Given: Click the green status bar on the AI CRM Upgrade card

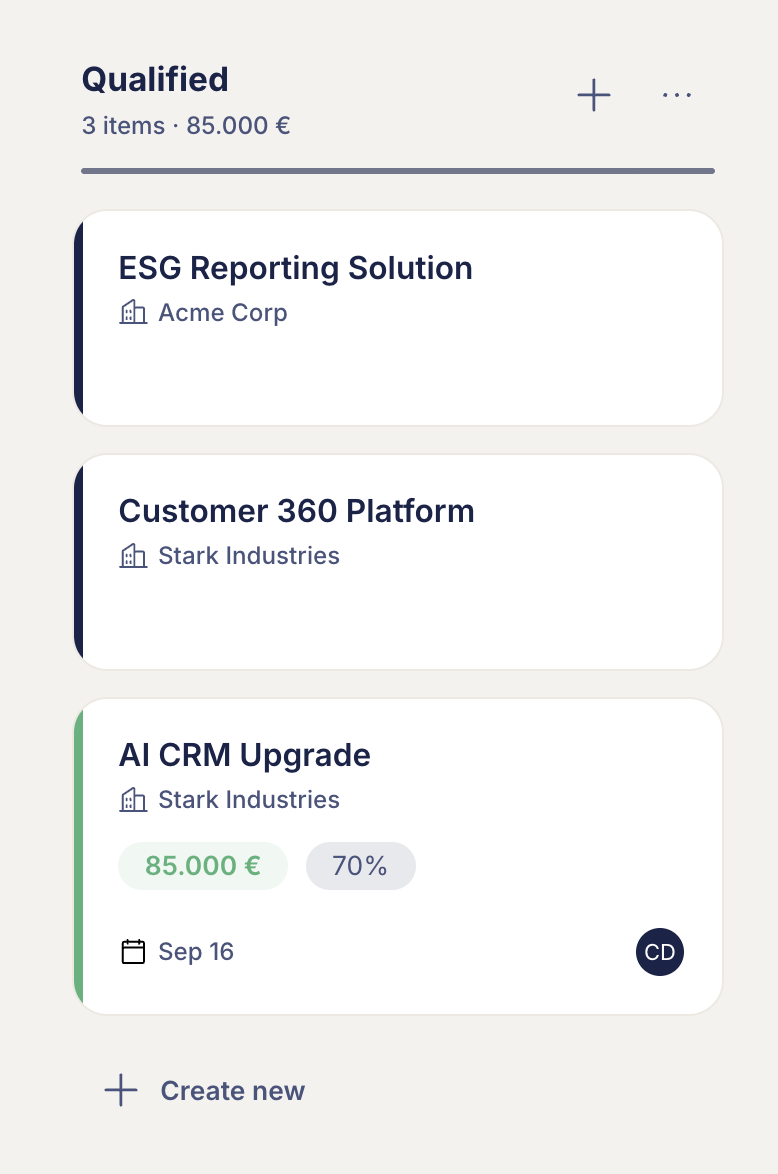Looking at the screenshot, I should tap(79, 857).
